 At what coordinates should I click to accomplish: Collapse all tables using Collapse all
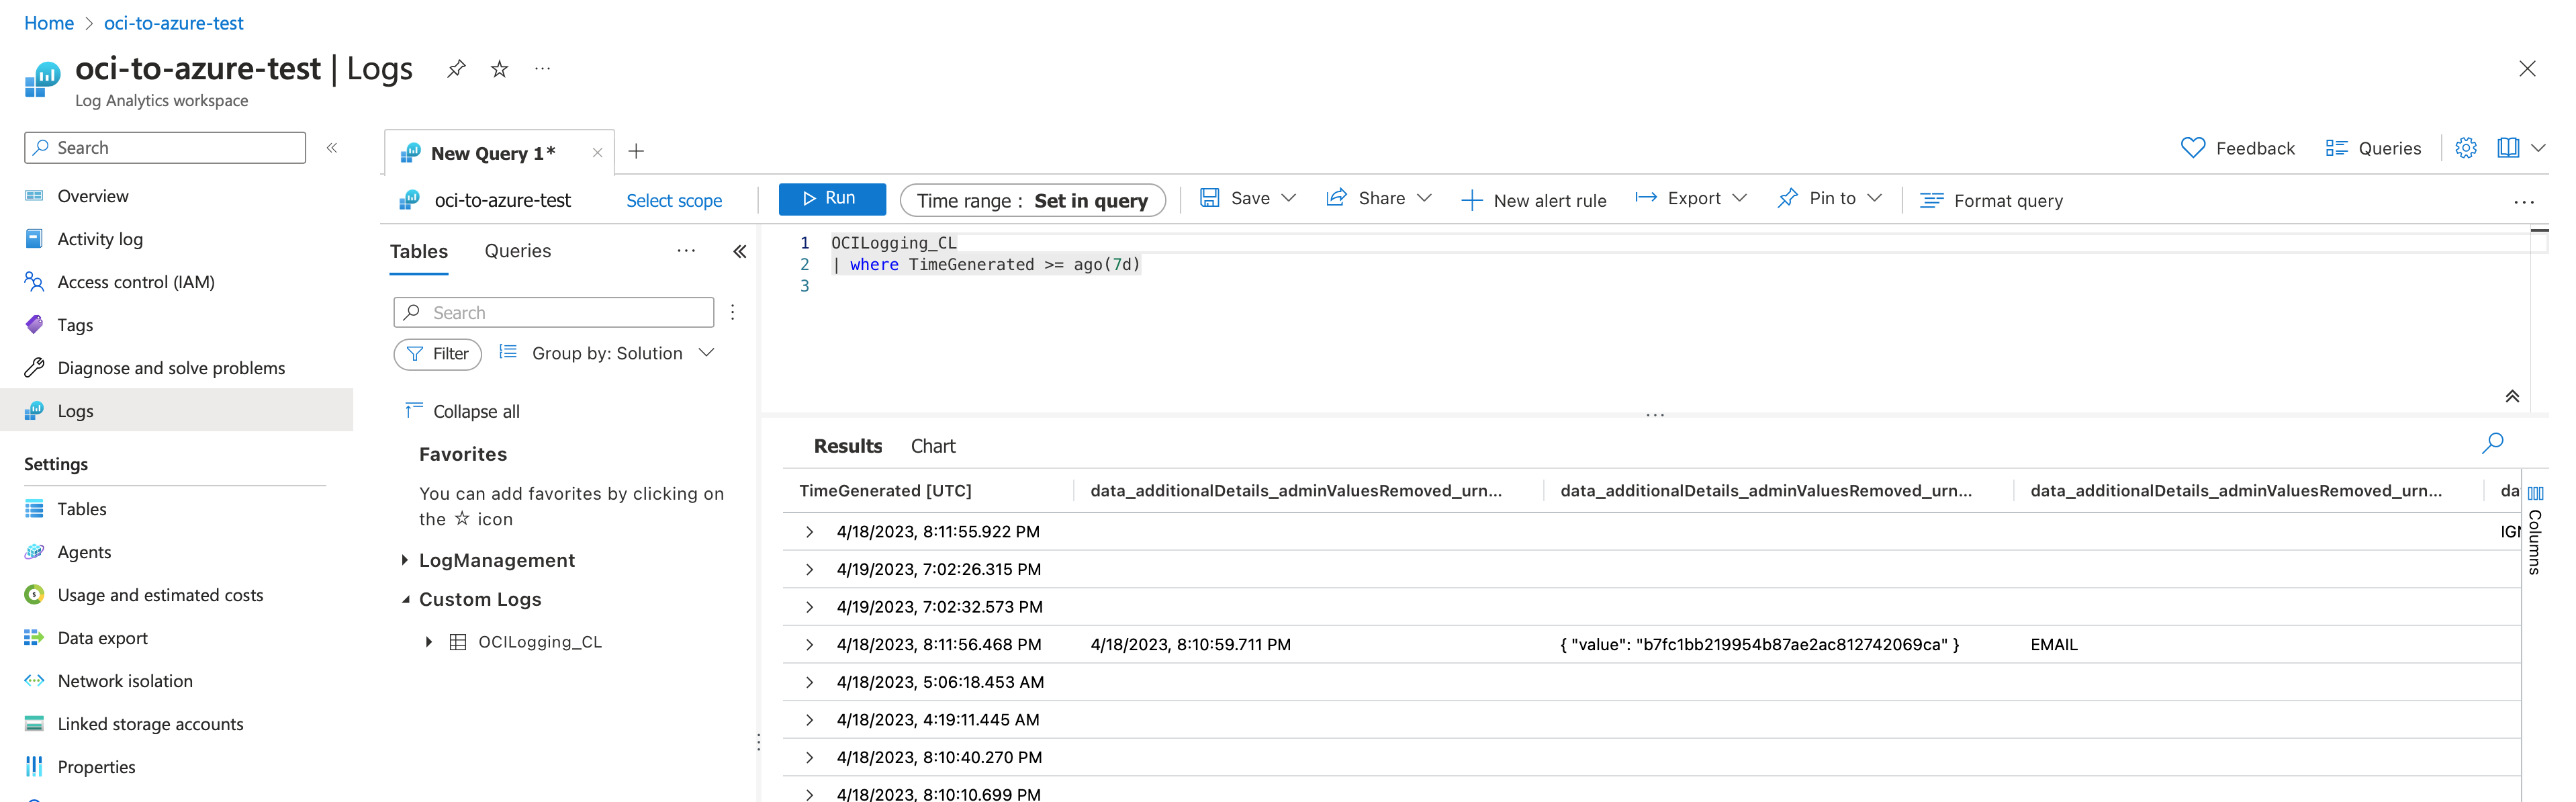(475, 410)
